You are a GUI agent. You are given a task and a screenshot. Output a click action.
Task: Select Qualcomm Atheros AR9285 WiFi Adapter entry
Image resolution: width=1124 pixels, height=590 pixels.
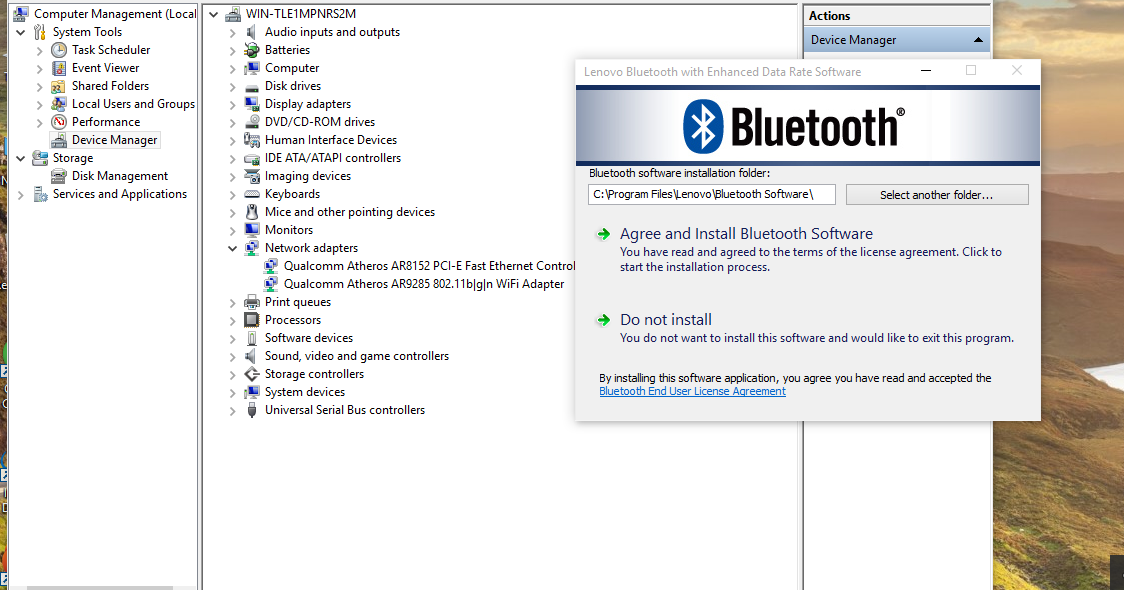tap(424, 284)
